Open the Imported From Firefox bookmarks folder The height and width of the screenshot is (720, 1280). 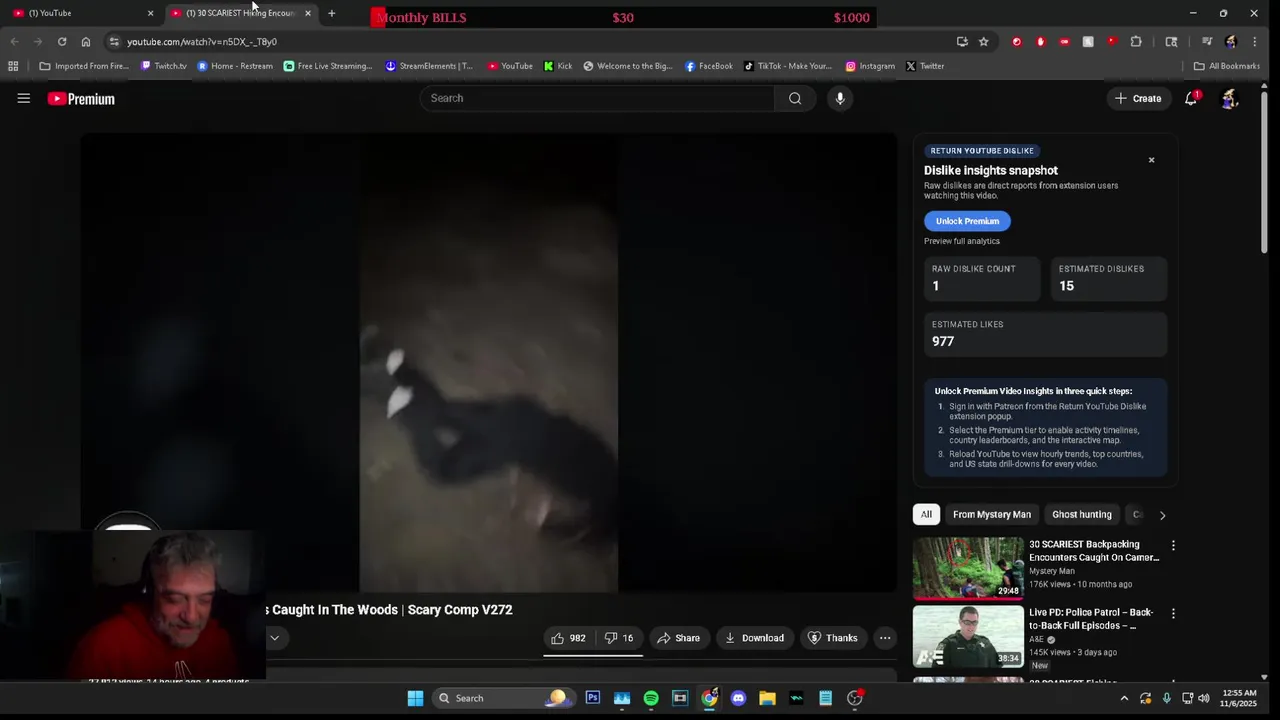(x=84, y=66)
